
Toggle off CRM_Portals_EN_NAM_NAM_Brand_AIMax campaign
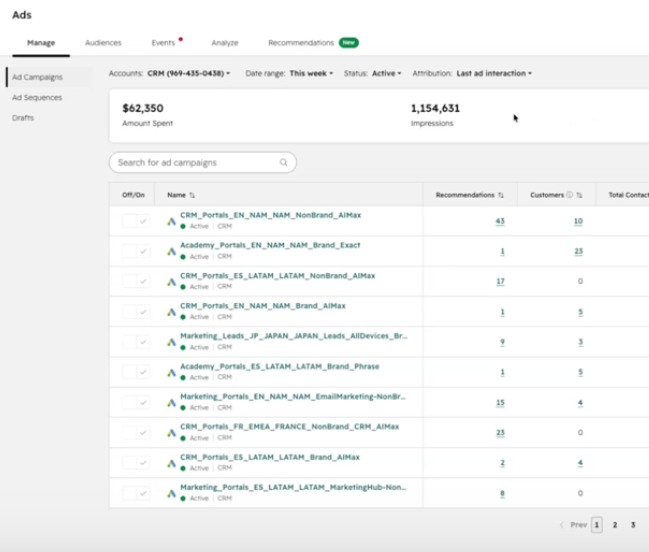[x=136, y=312]
